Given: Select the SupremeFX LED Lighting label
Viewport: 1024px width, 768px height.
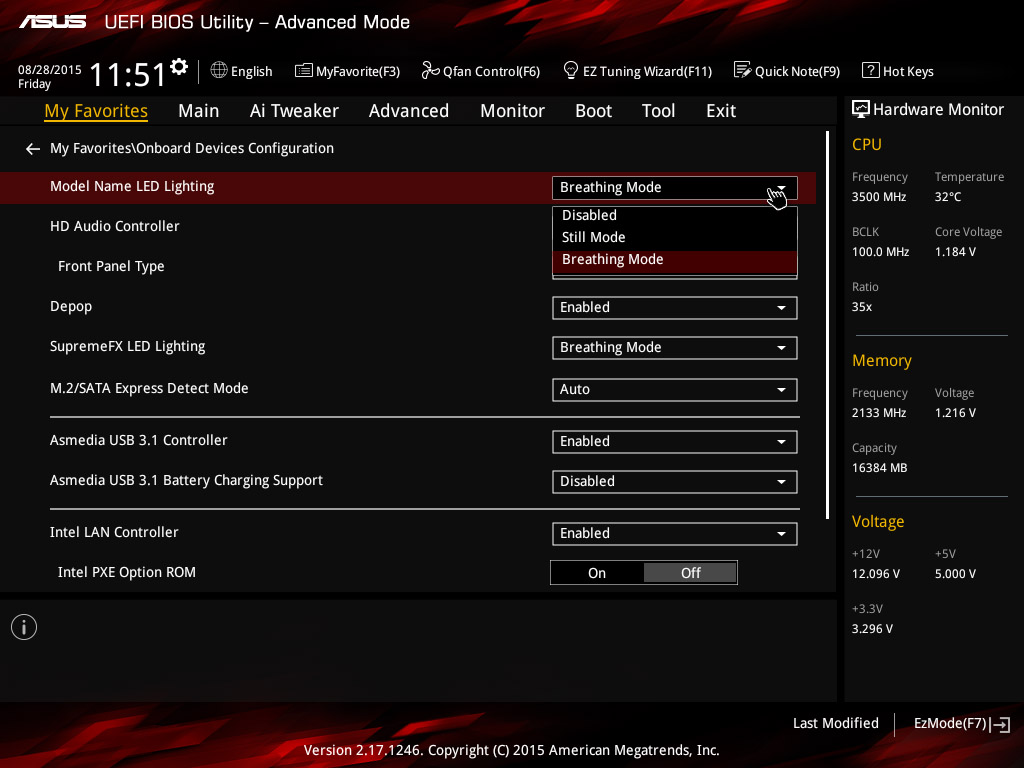Looking at the screenshot, I should click(127, 347).
